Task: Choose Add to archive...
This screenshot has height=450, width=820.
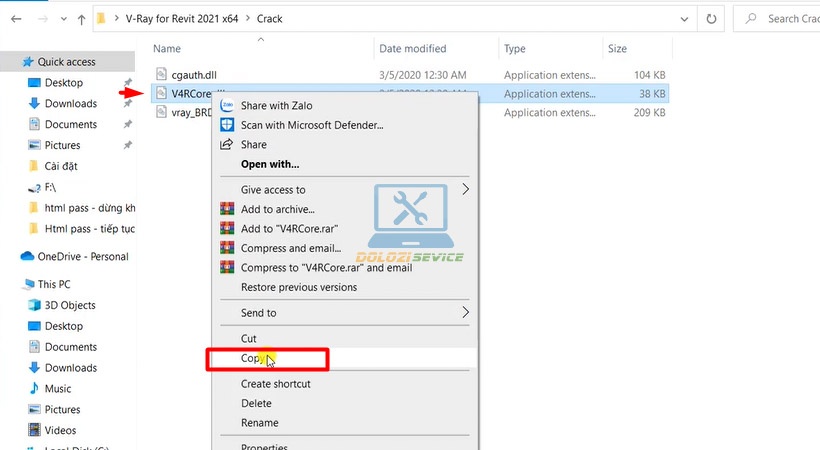Action: 277,209
